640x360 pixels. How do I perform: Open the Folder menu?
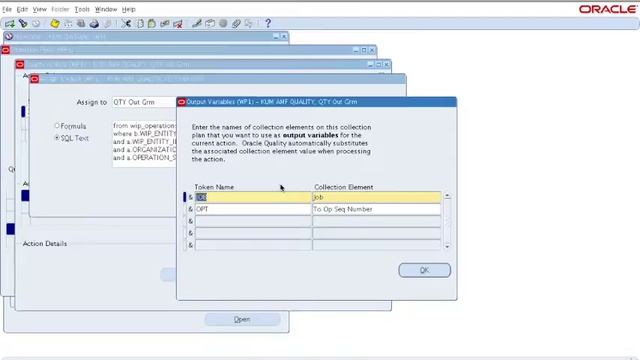[60, 9]
